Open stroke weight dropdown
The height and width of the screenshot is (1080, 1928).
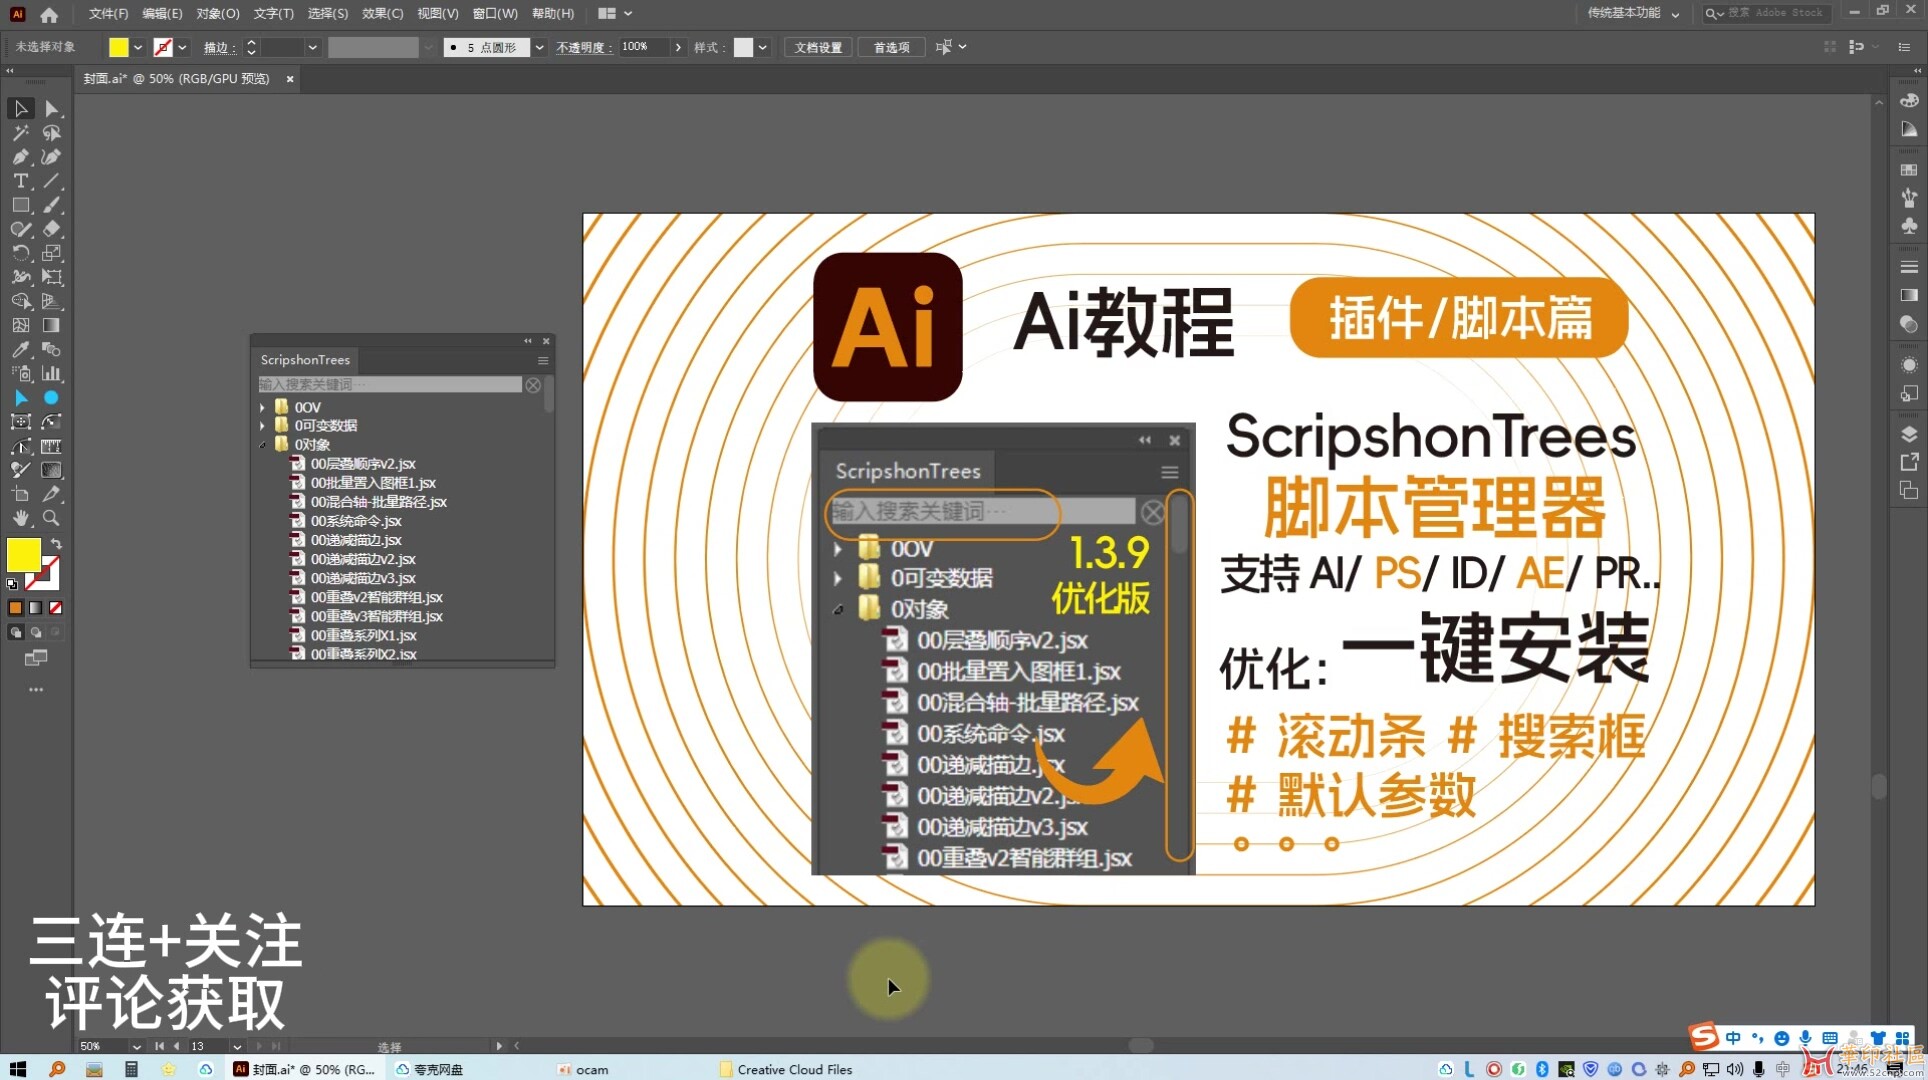313,47
